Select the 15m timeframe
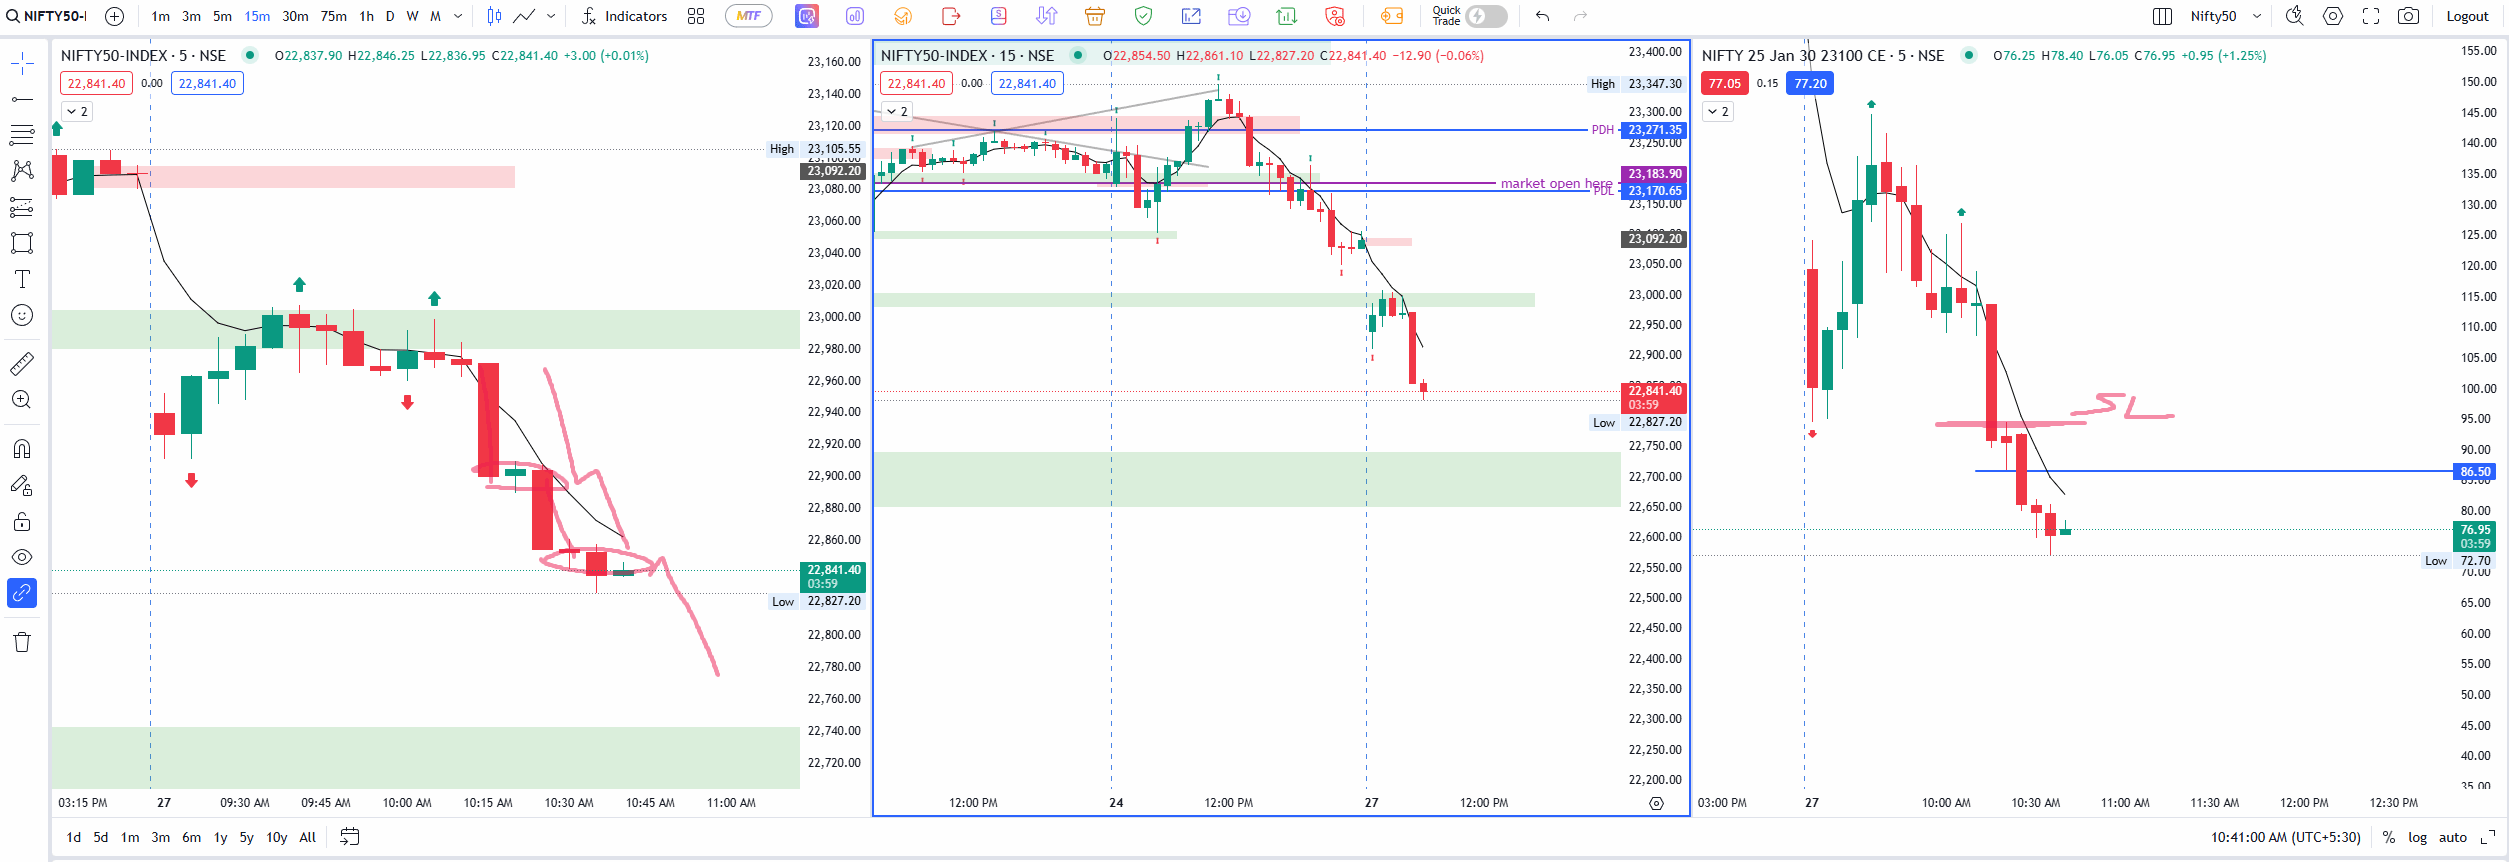This screenshot has width=2509, height=862. click(x=257, y=16)
